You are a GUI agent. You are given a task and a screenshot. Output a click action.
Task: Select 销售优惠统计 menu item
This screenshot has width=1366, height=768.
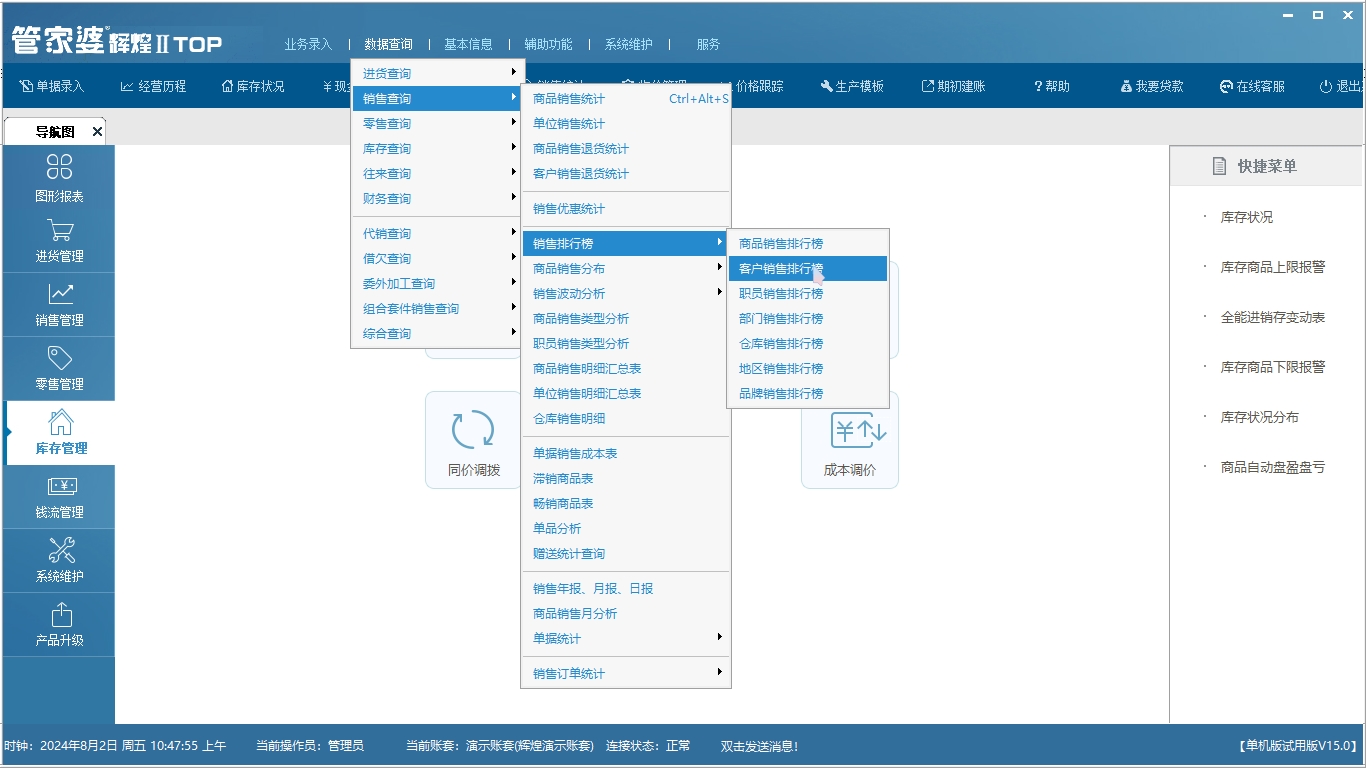coord(626,209)
